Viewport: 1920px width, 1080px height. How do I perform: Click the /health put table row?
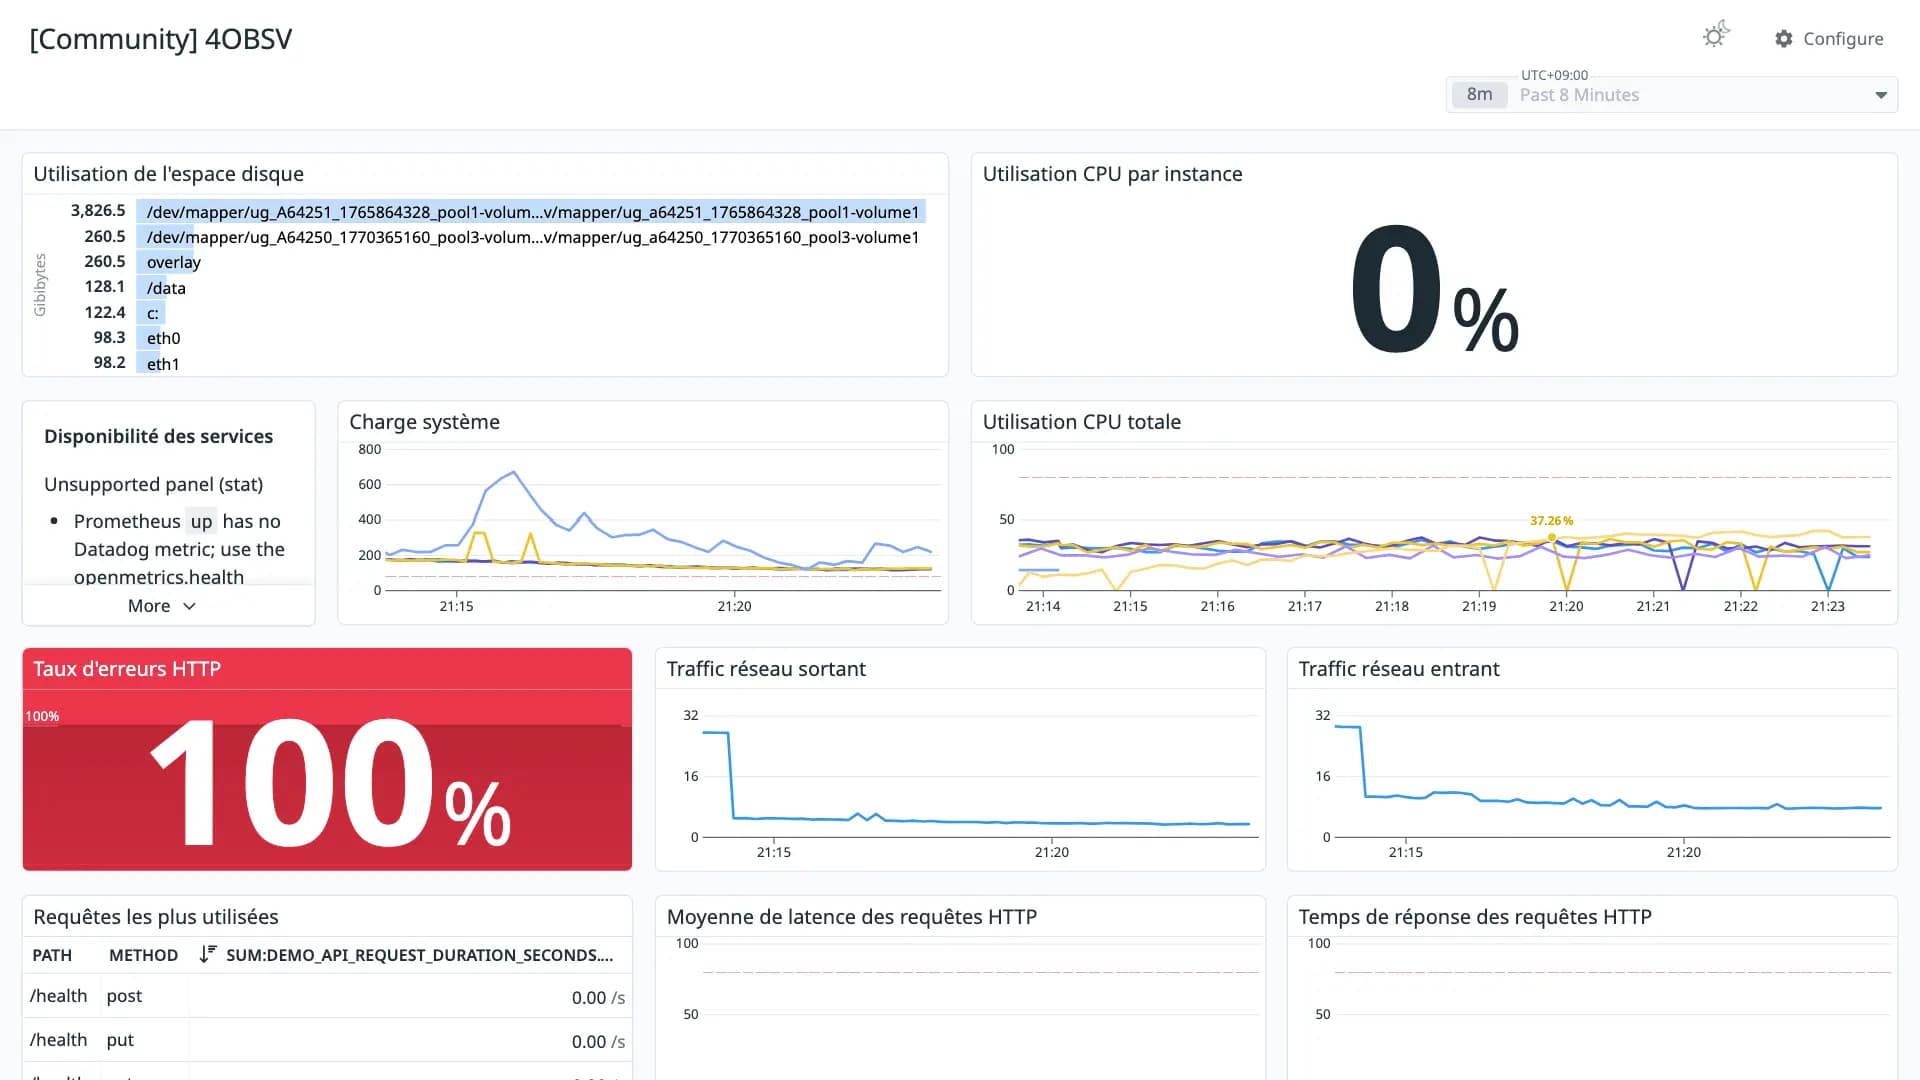coord(327,1040)
